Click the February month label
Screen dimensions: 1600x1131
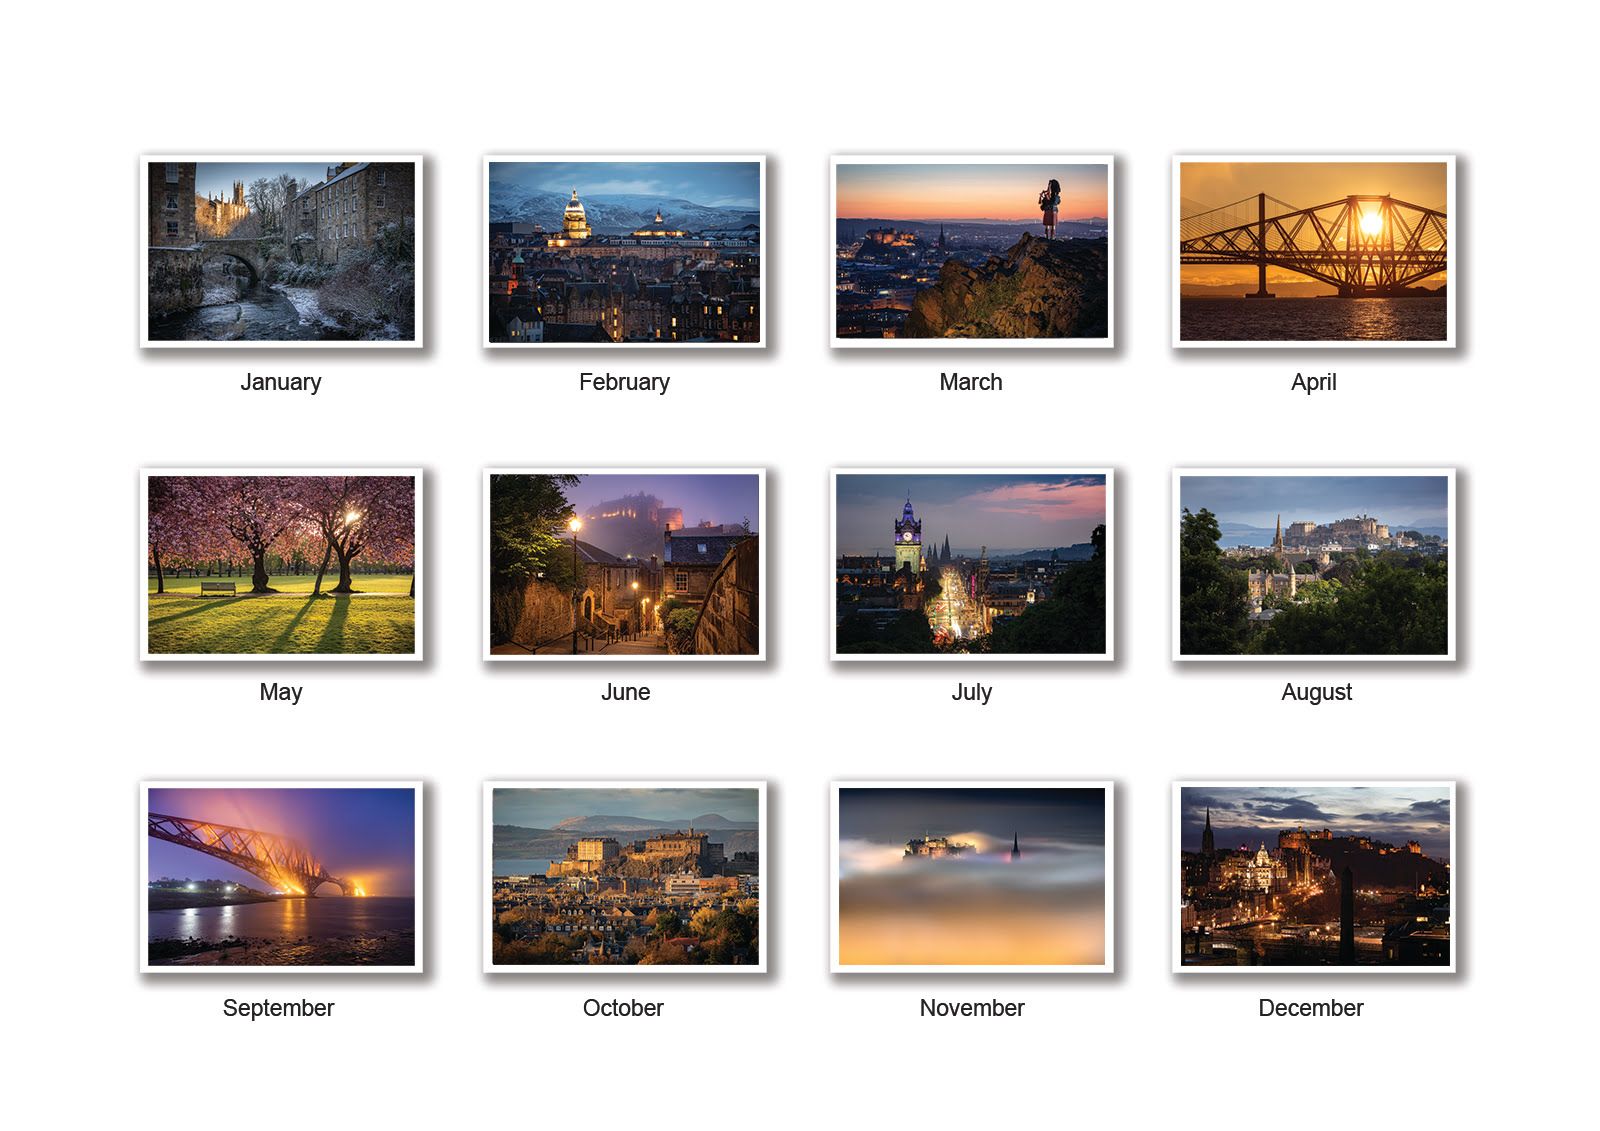point(624,382)
